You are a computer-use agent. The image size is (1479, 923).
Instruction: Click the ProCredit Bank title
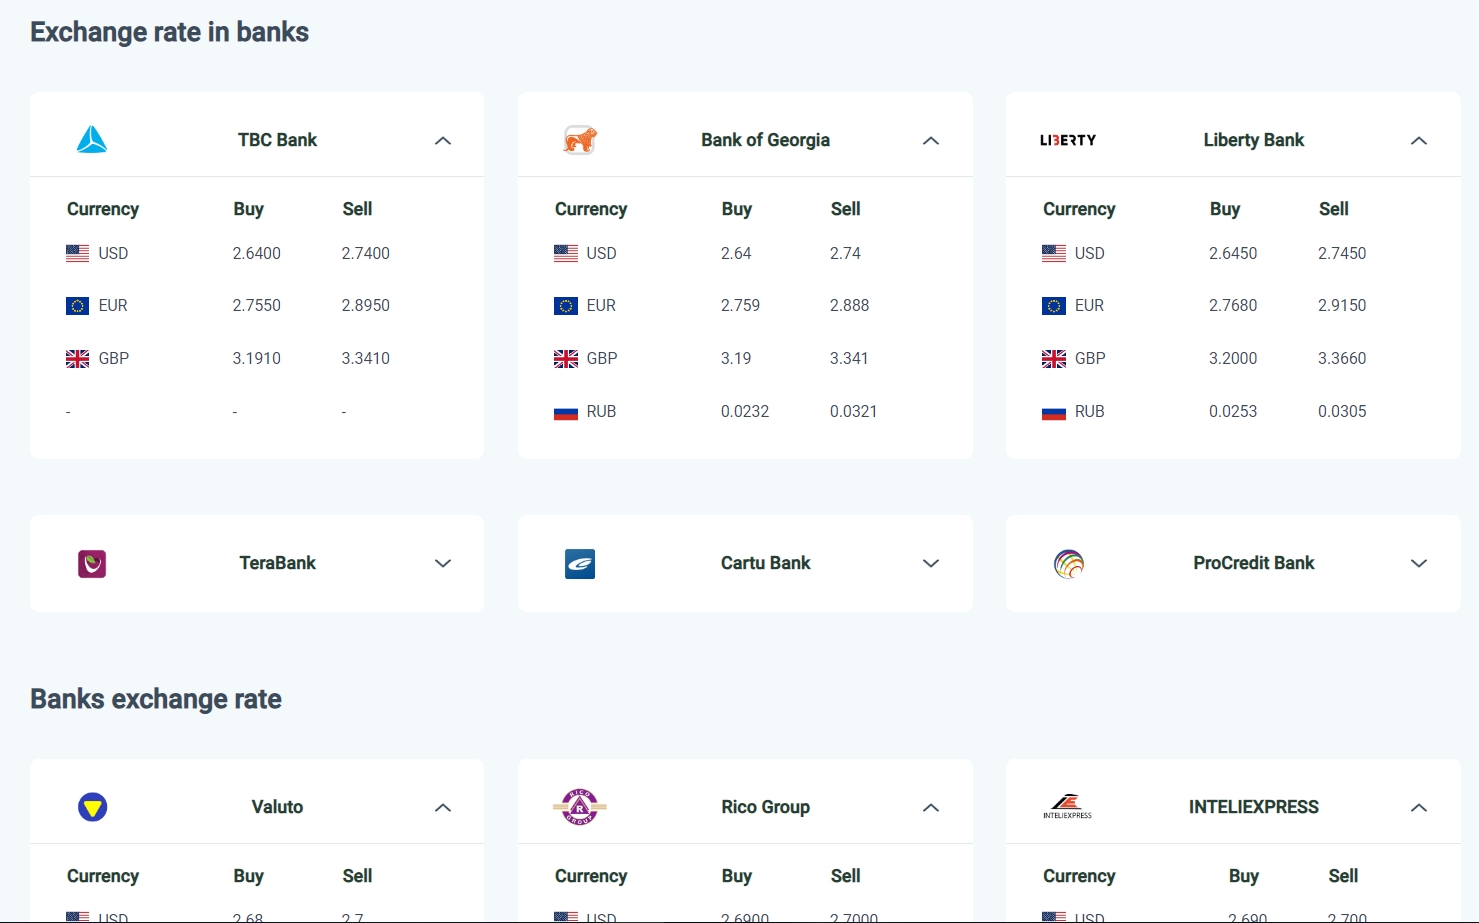[1254, 563]
